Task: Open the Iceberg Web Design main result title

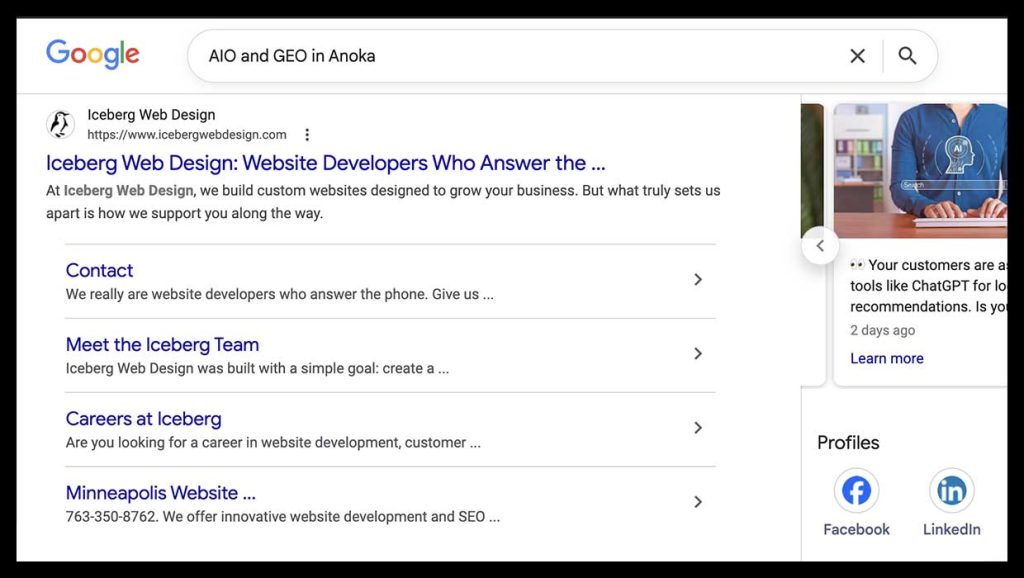Action: [x=325, y=163]
